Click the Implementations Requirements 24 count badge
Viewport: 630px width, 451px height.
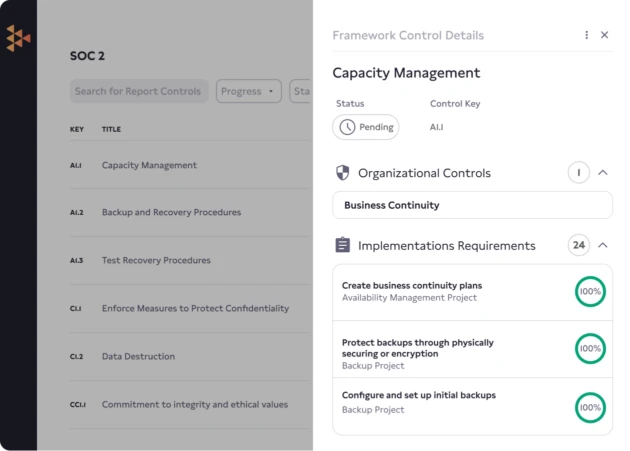pyautogui.click(x=578, y=245)
